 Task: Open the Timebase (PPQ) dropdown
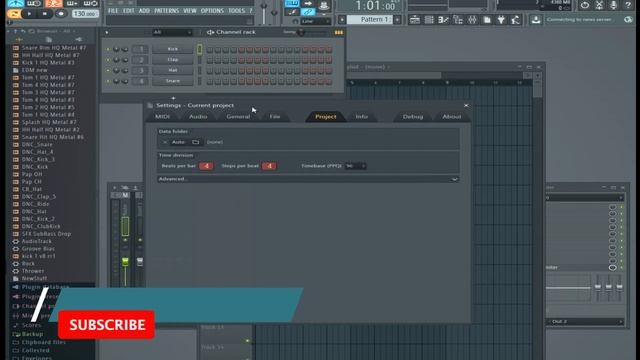tap(356, 166)
